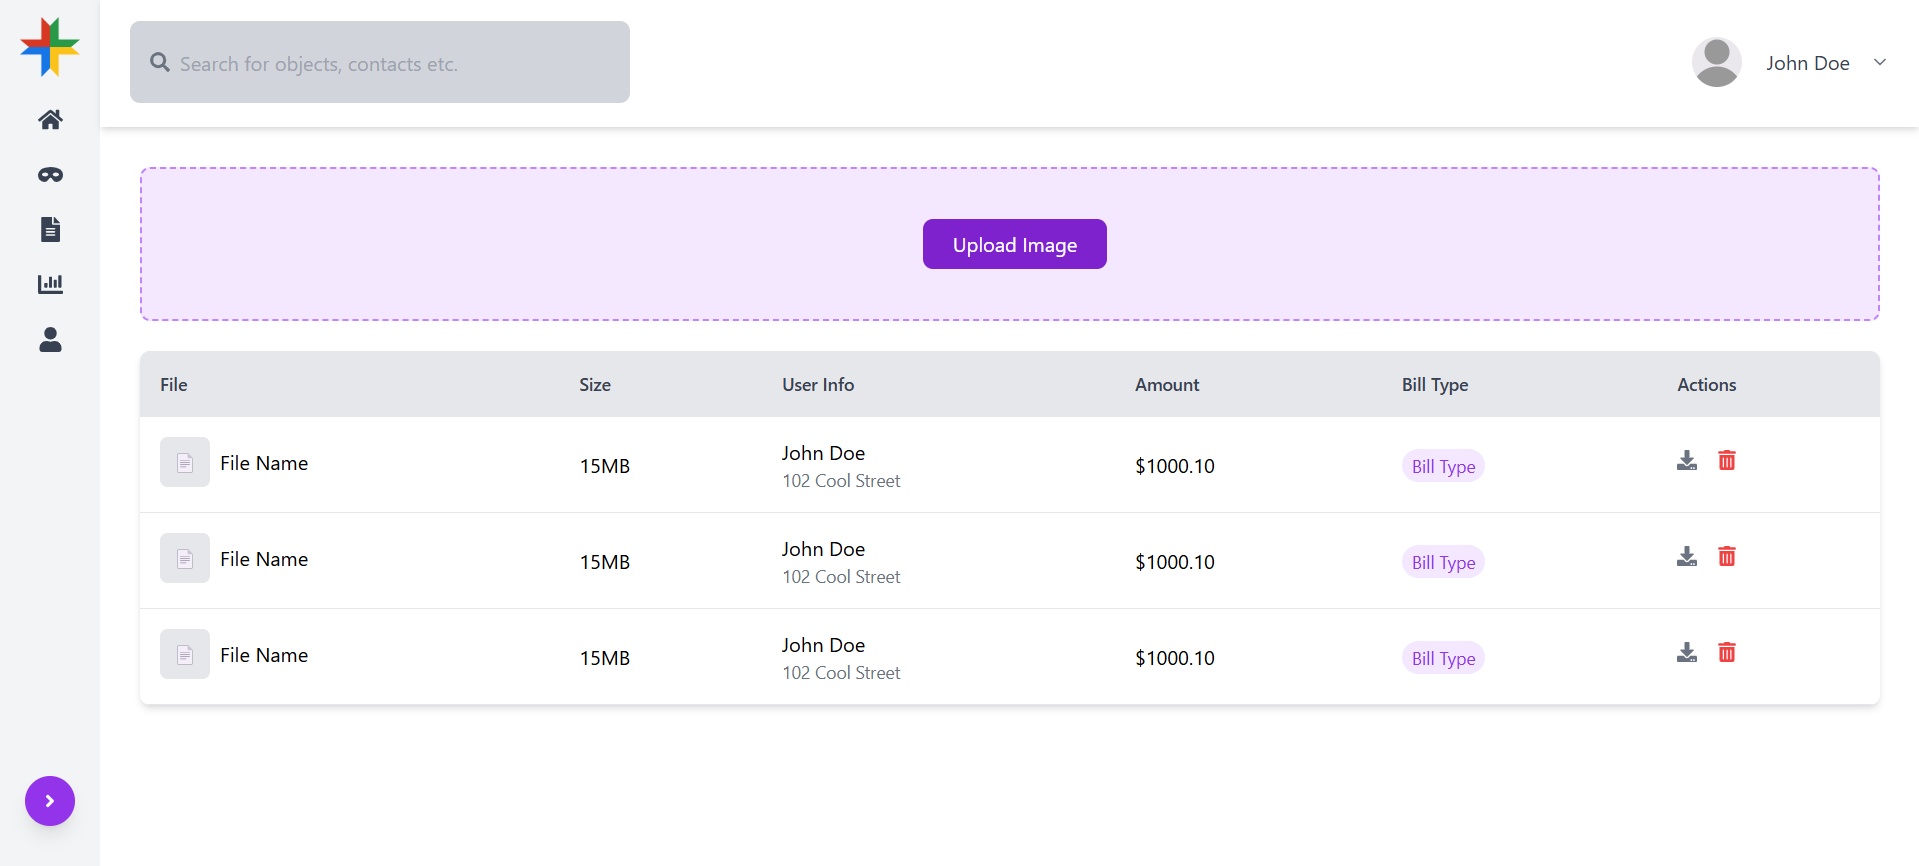
Task: Click the Size column header
Action: [595, 385]
